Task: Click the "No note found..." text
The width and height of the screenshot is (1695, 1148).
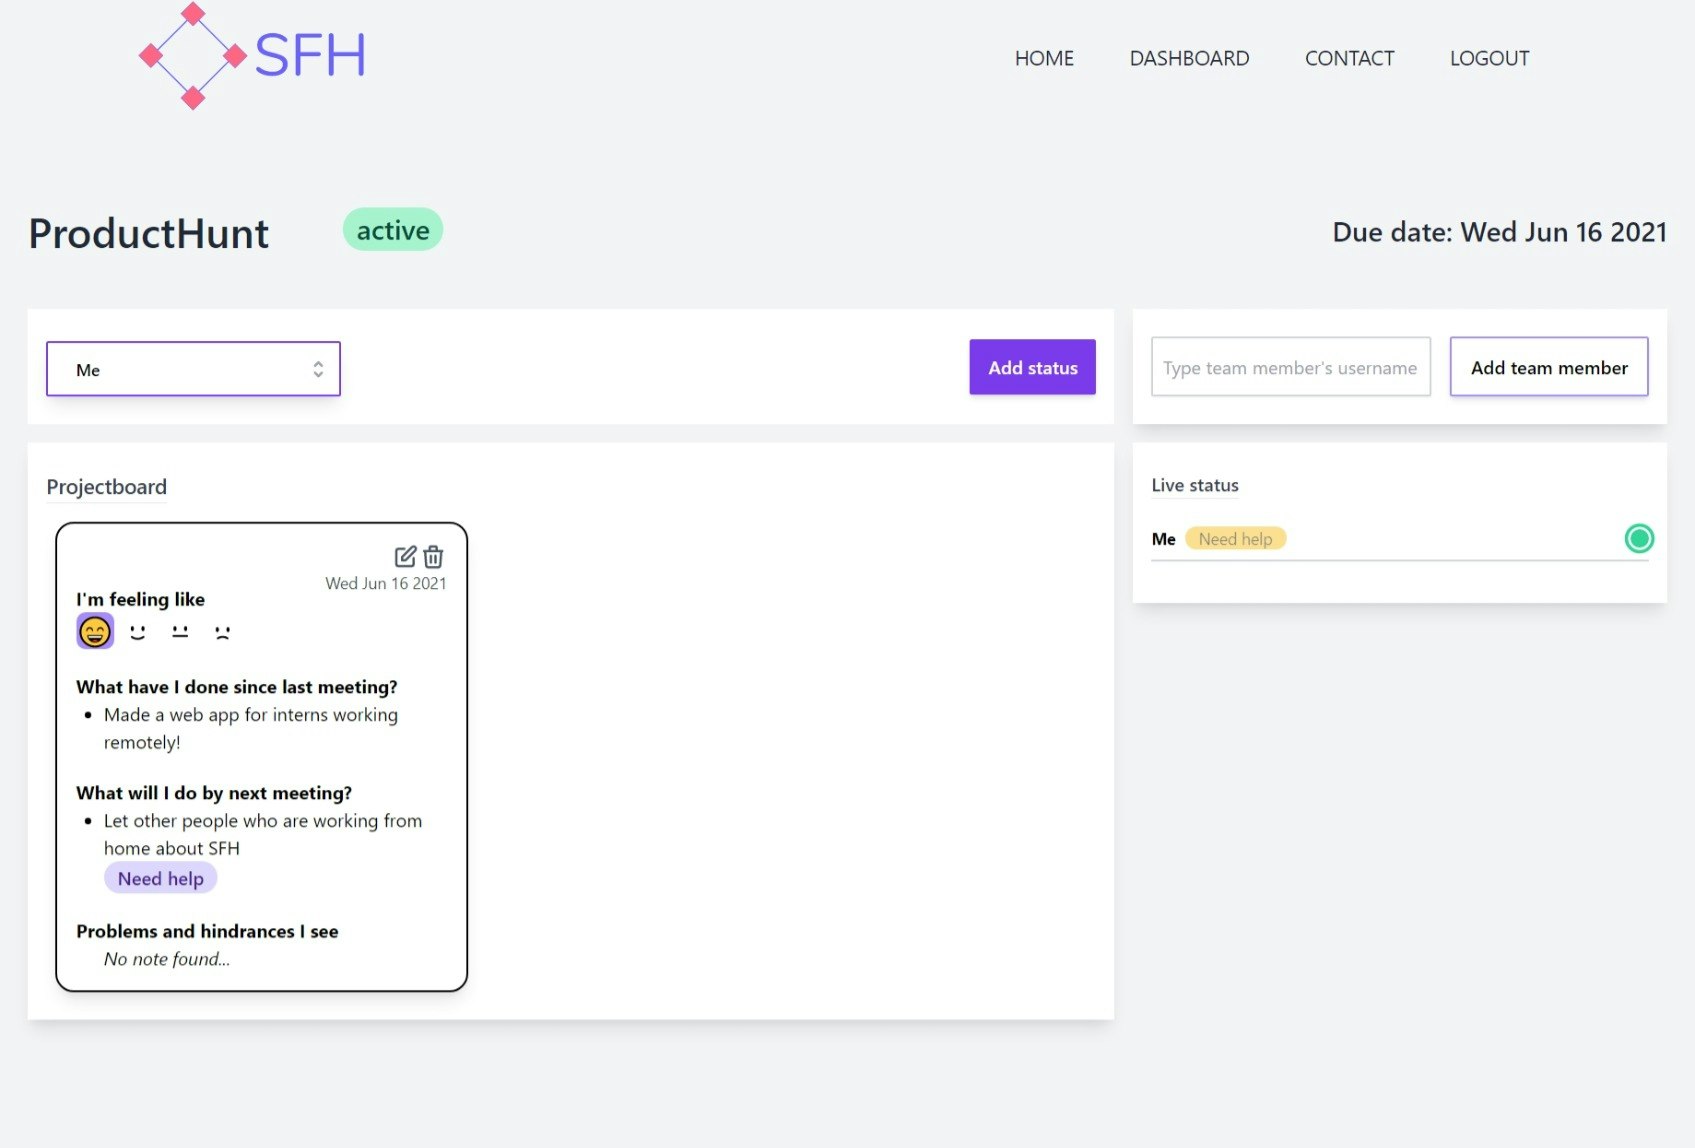Action: [x=167, y=959]
